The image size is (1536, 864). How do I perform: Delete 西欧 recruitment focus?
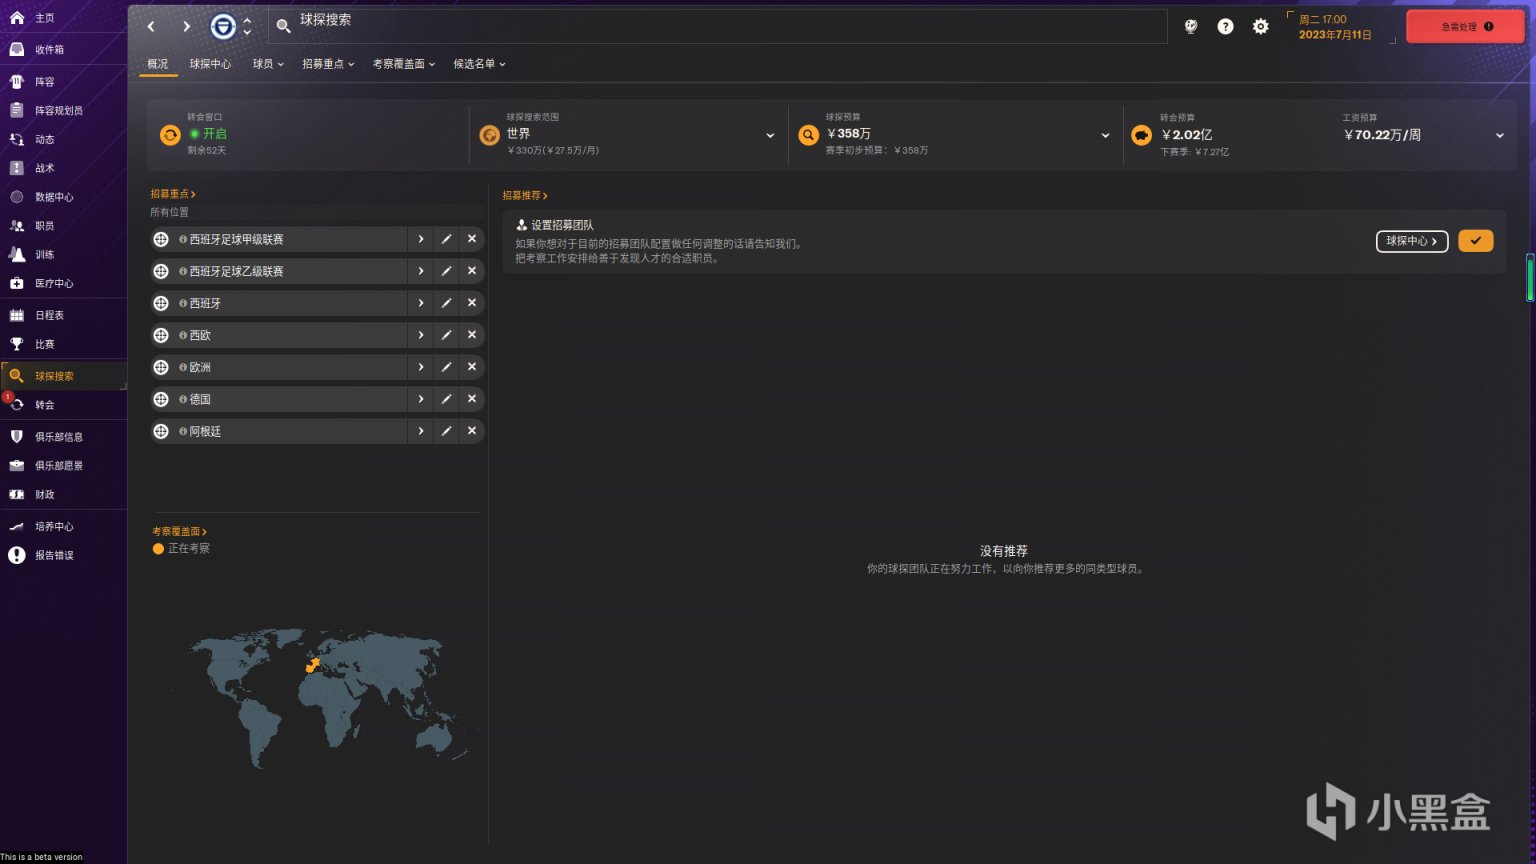tap(472, 335)
